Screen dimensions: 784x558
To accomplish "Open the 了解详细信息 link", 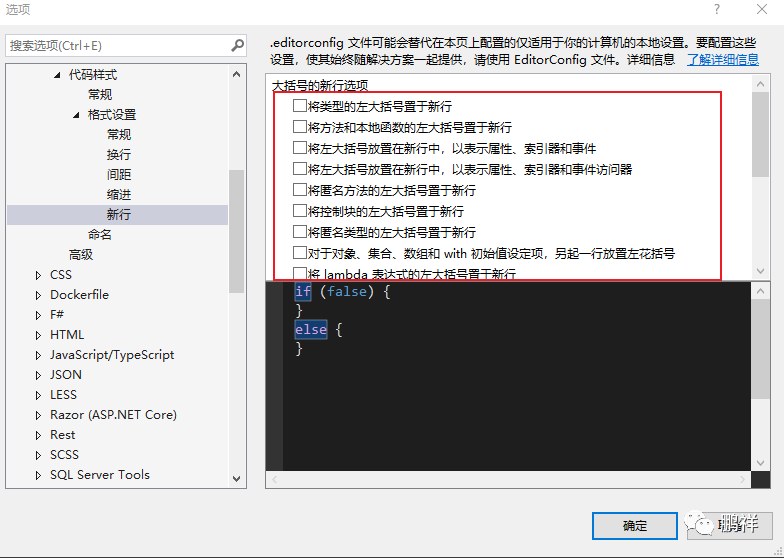I will coord(723,60).
